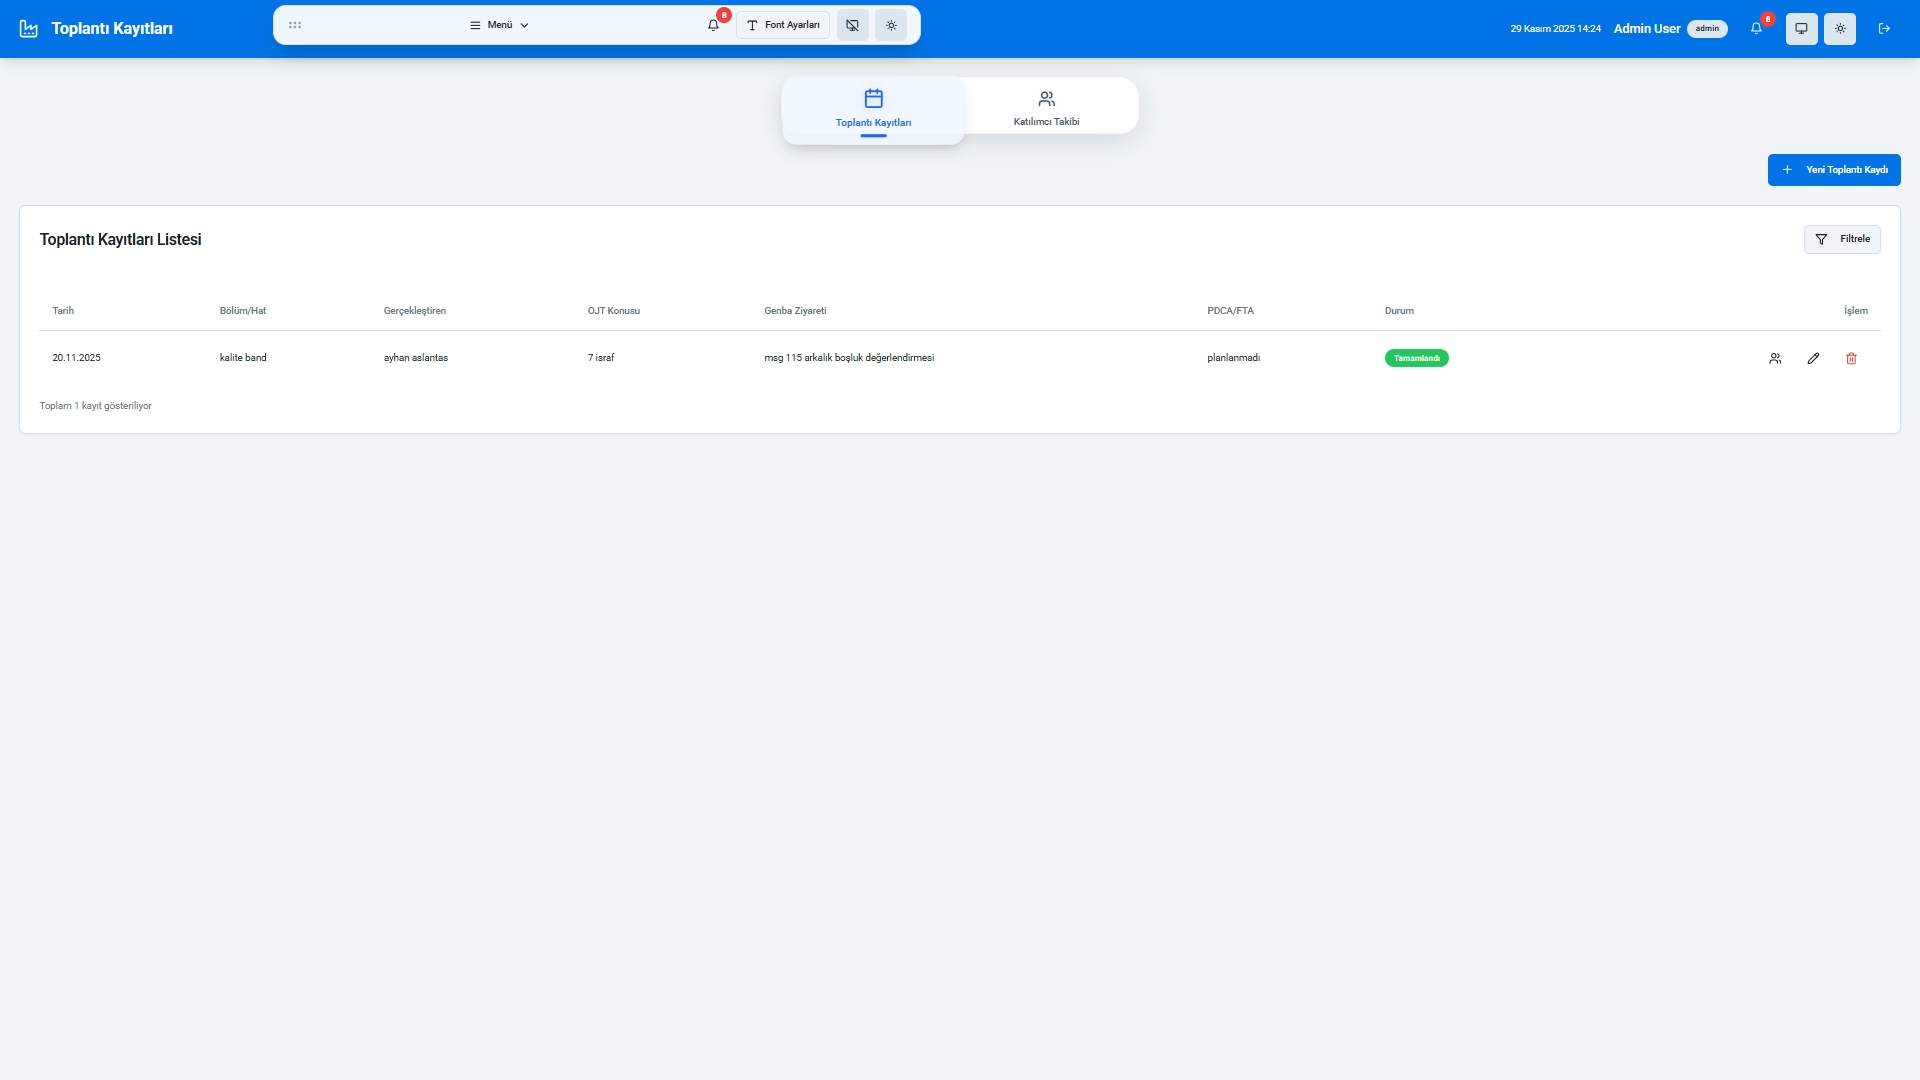Open header notifications bell near Admin User

pos(1756,29)
